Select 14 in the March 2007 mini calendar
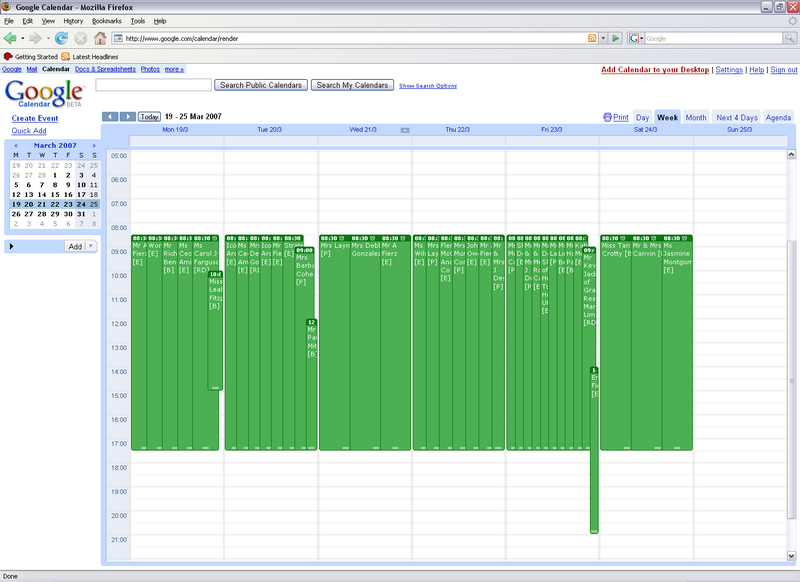Screen dimensions: 800x582 [x=41, y=194]
